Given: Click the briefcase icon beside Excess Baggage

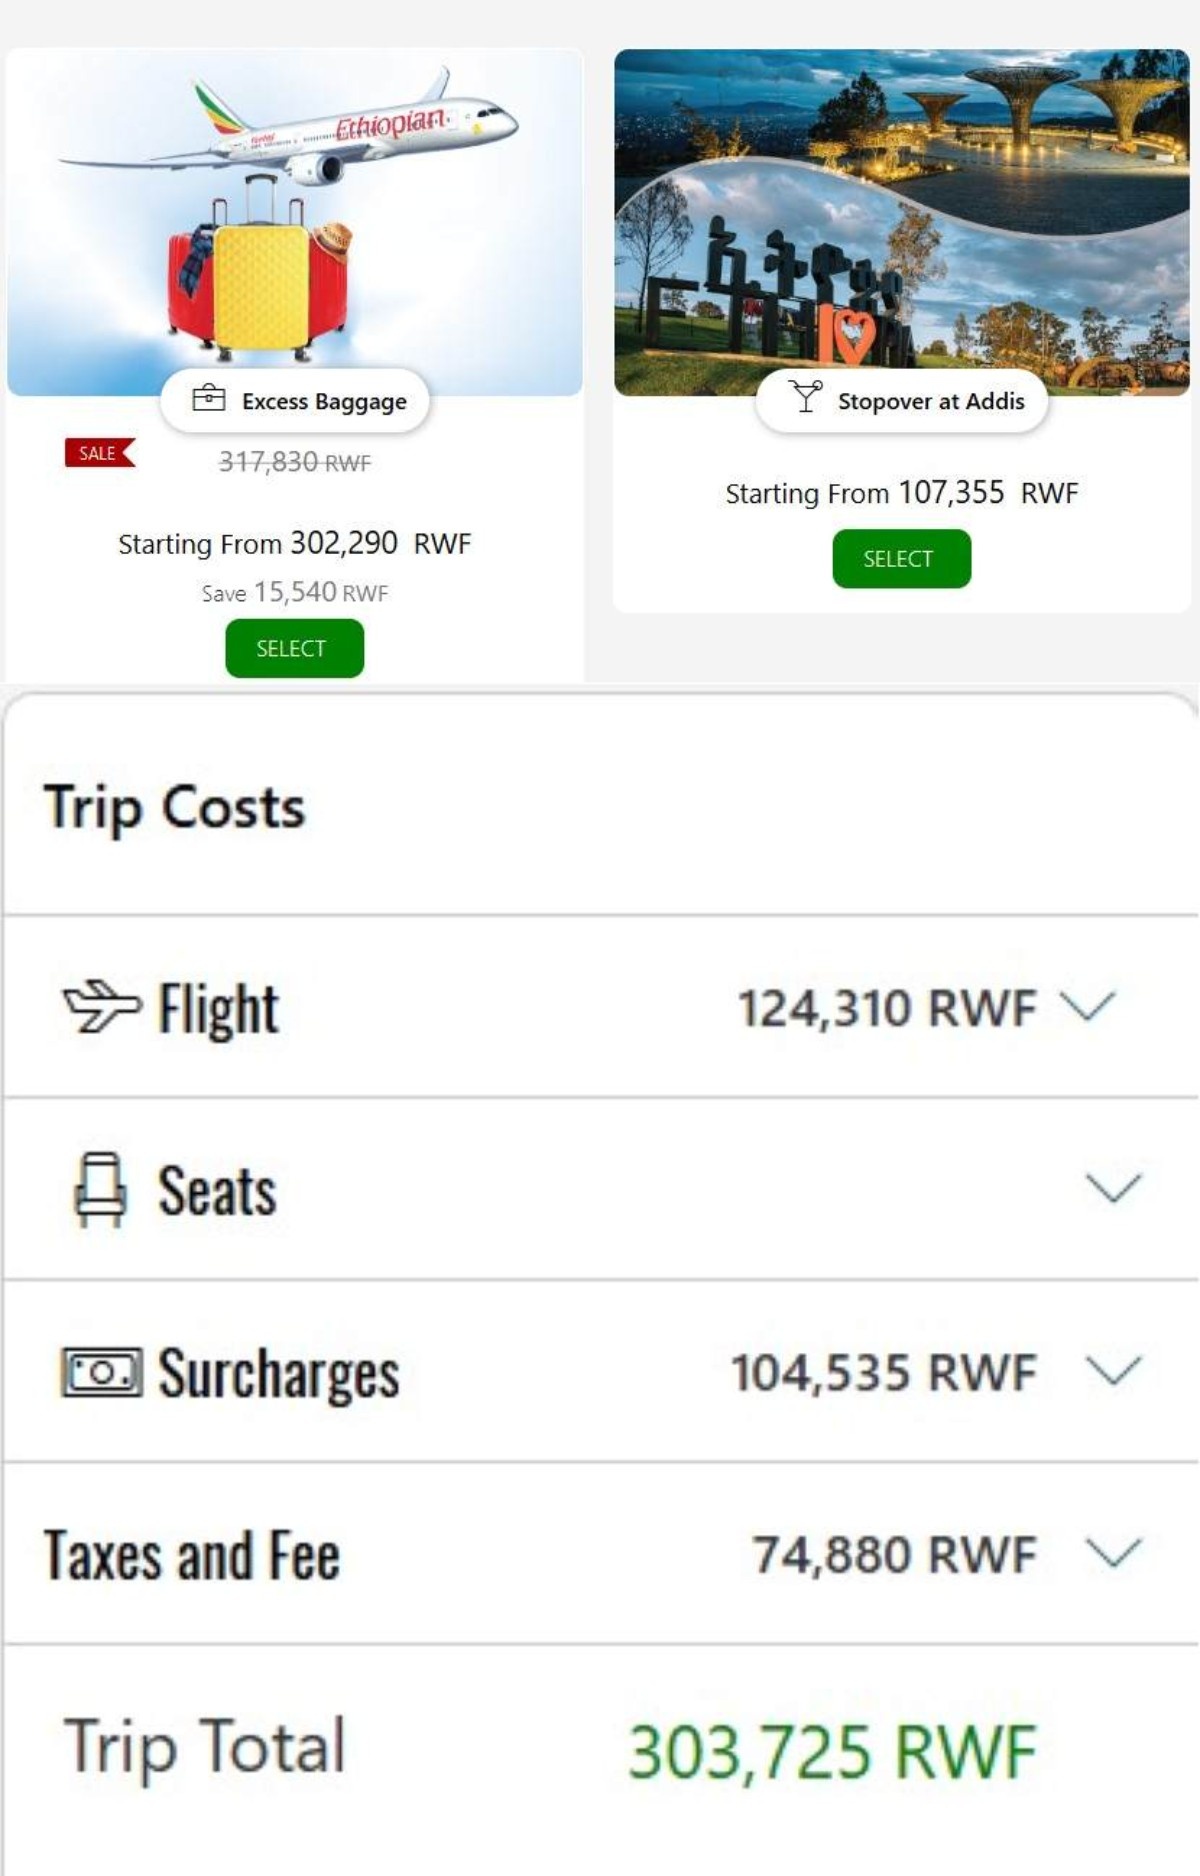Looking at the screenshot, I should pos(208,398).
